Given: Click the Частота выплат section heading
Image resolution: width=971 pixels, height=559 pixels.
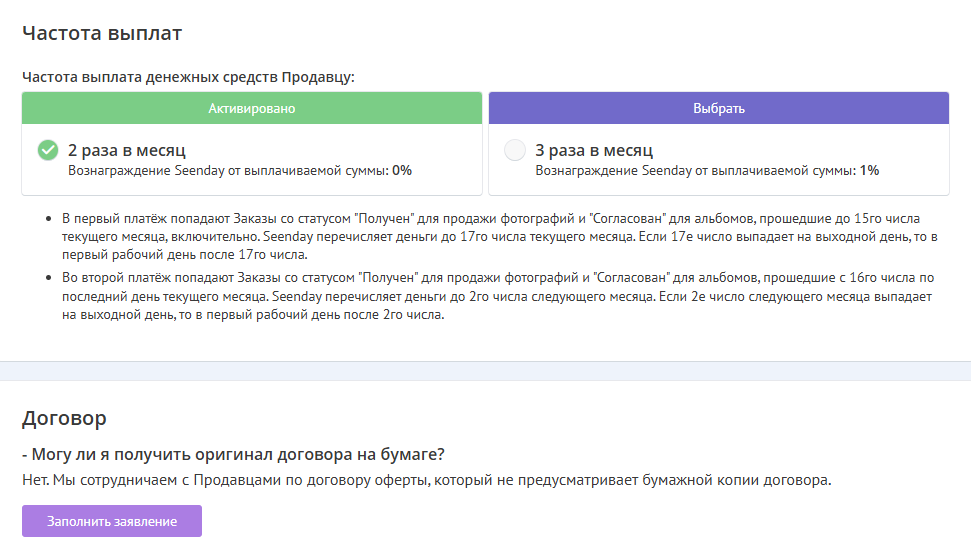Looking at the screenshot, I should [x=102, y=33].
